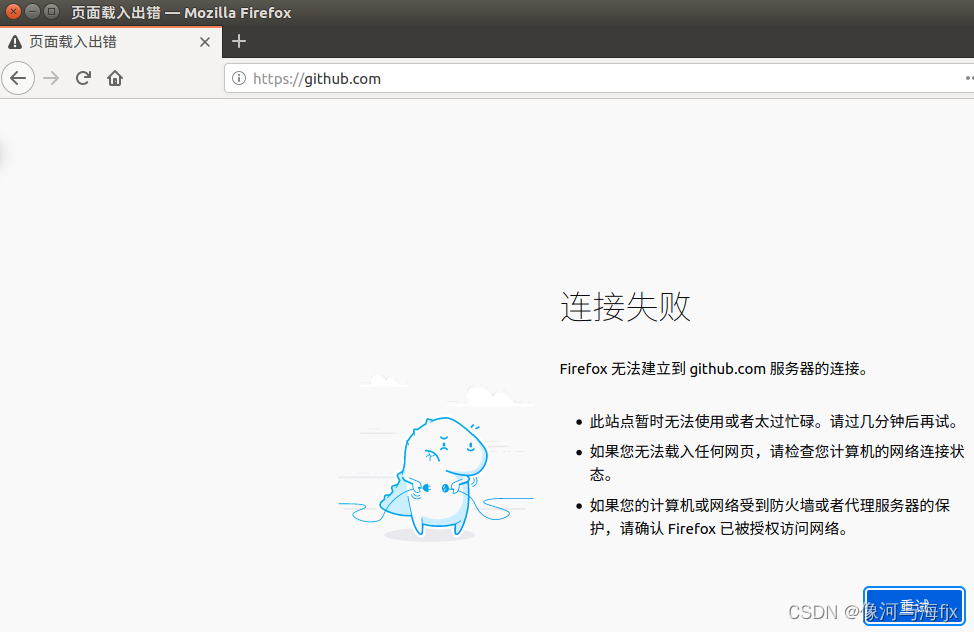Open the Firefox home page
The image size is (974, 632).
click(115, 78)
